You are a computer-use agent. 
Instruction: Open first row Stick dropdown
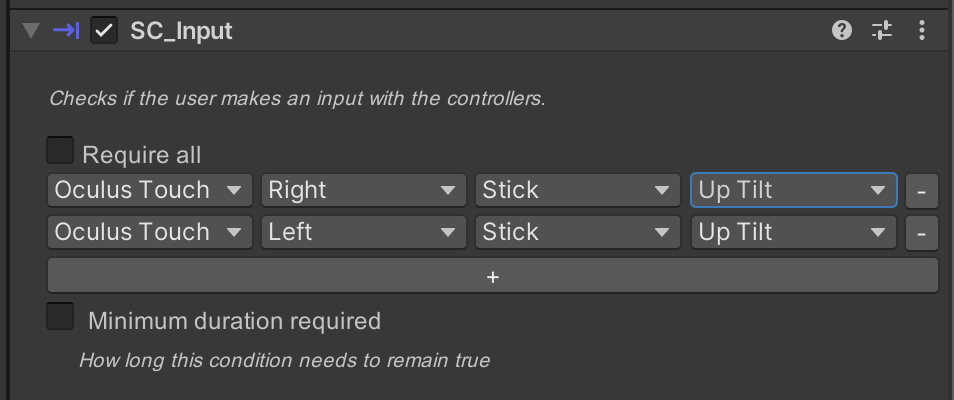(577, 190)
